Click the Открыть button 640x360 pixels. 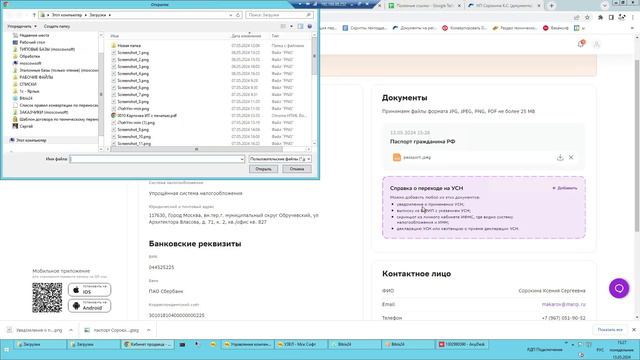pyautogui.click(x=263, y=169)
